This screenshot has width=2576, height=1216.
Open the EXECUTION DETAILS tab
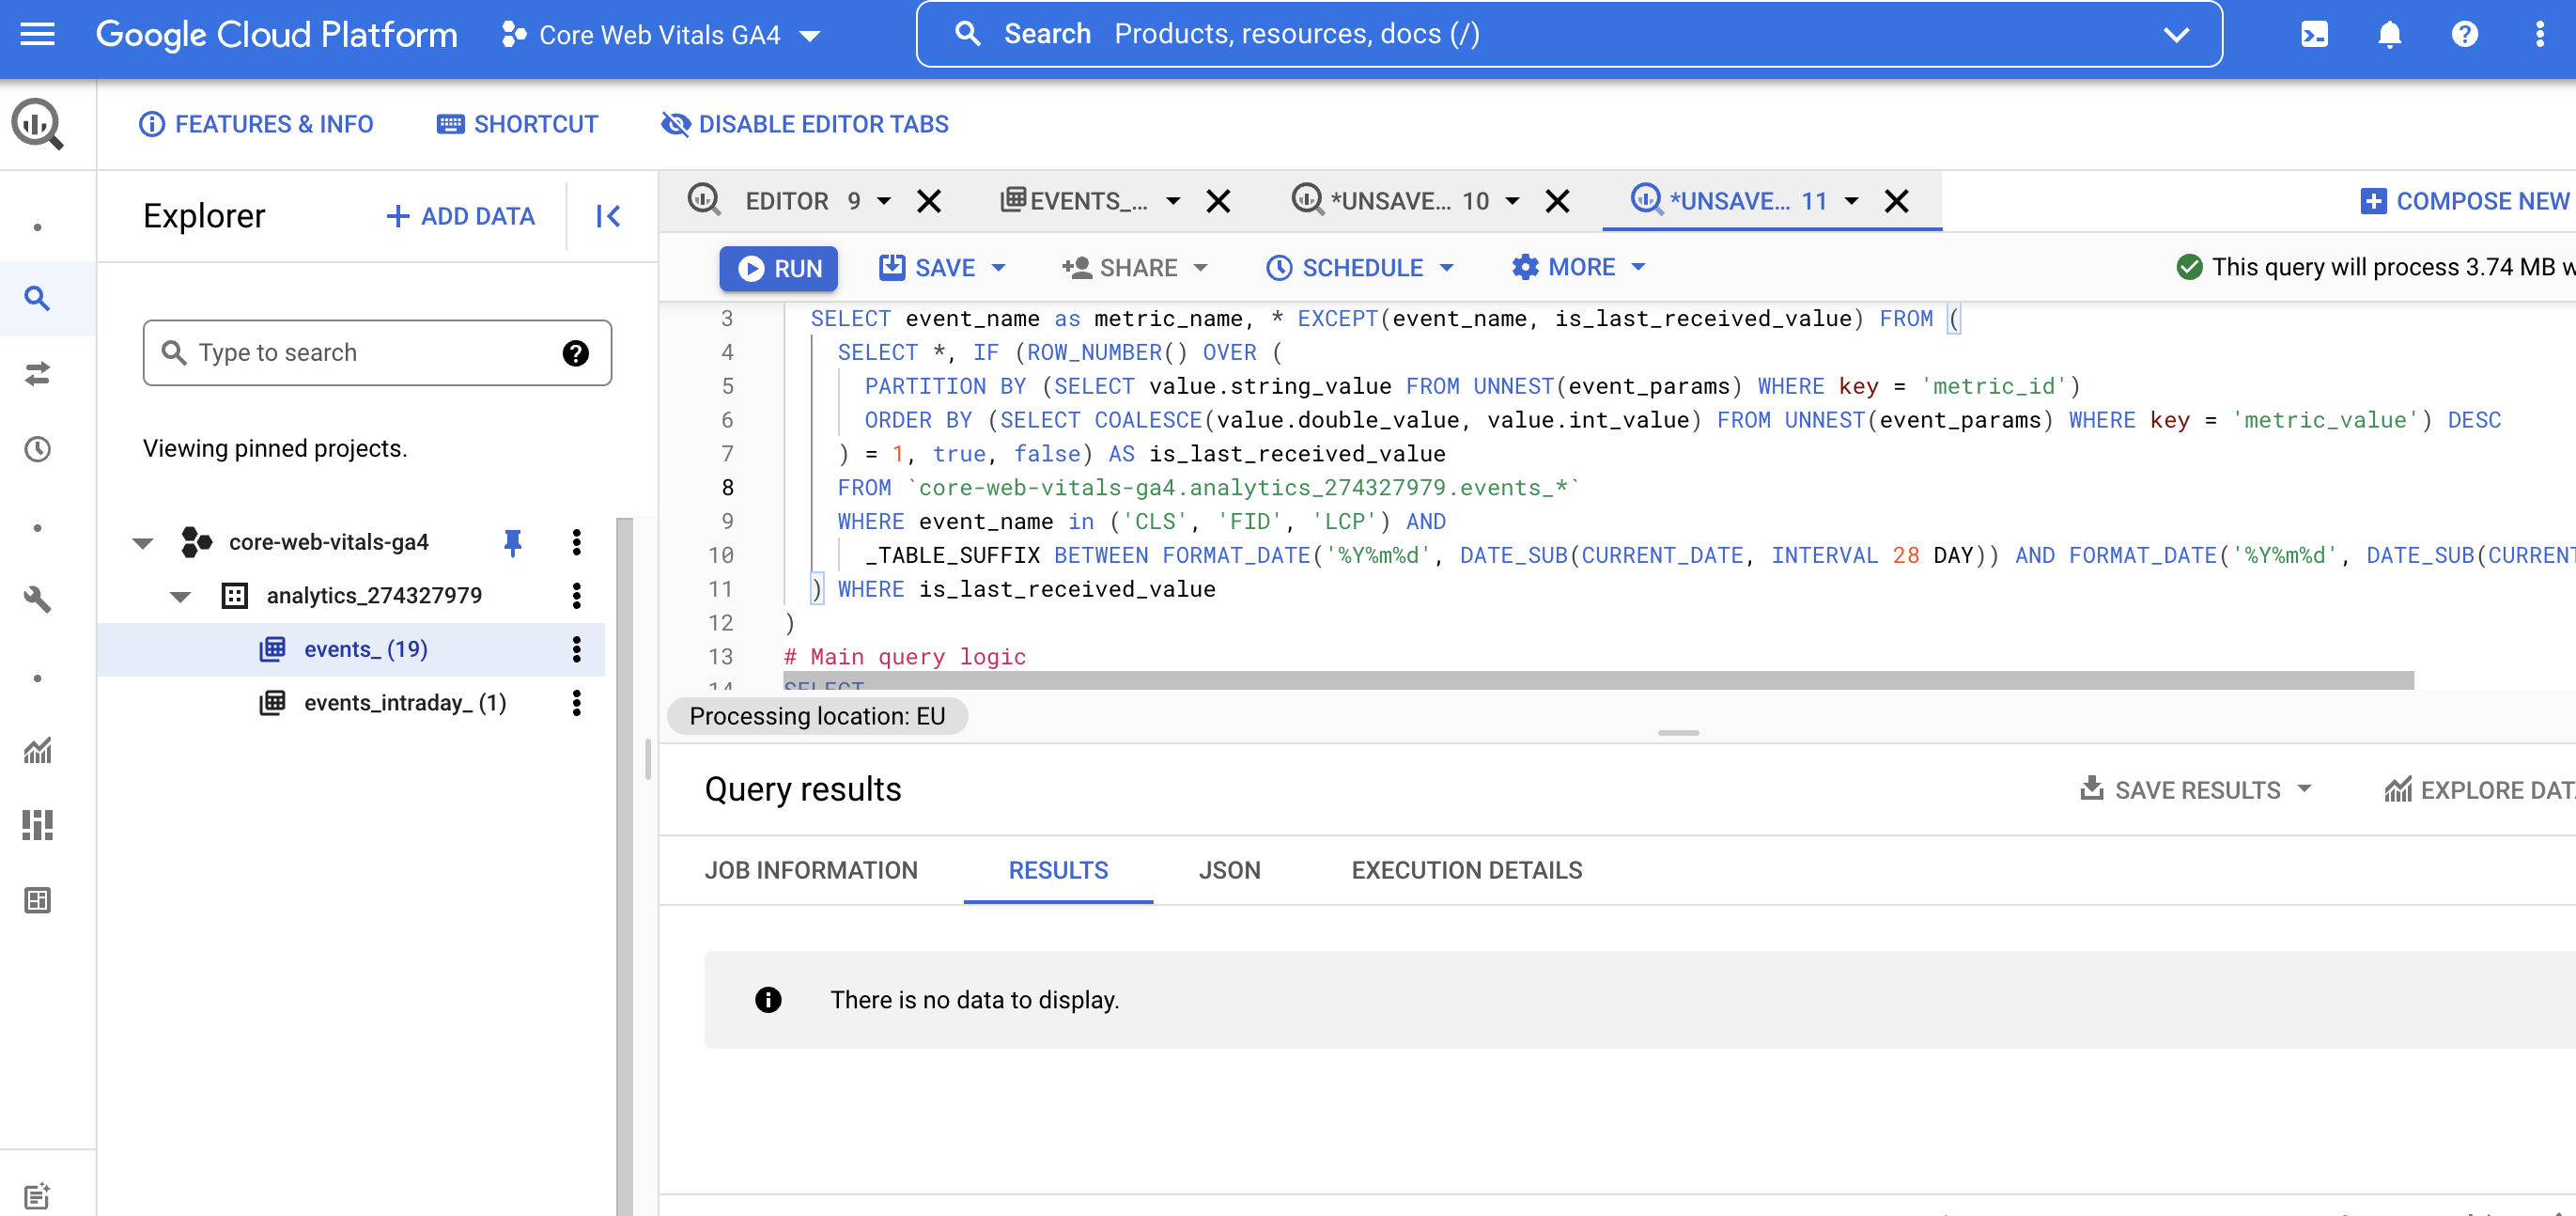pyautogui.click(x=1465, y=870)
